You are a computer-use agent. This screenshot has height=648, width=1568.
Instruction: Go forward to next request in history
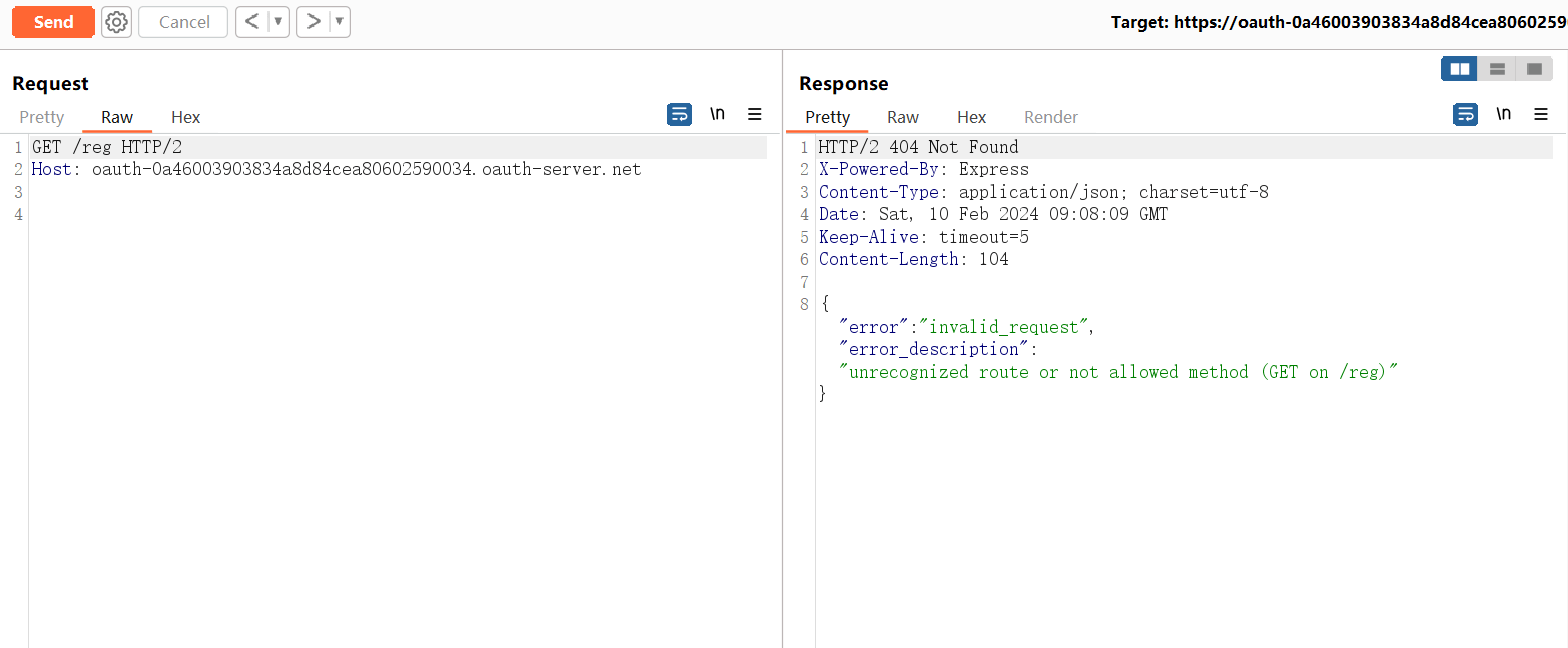313,22
